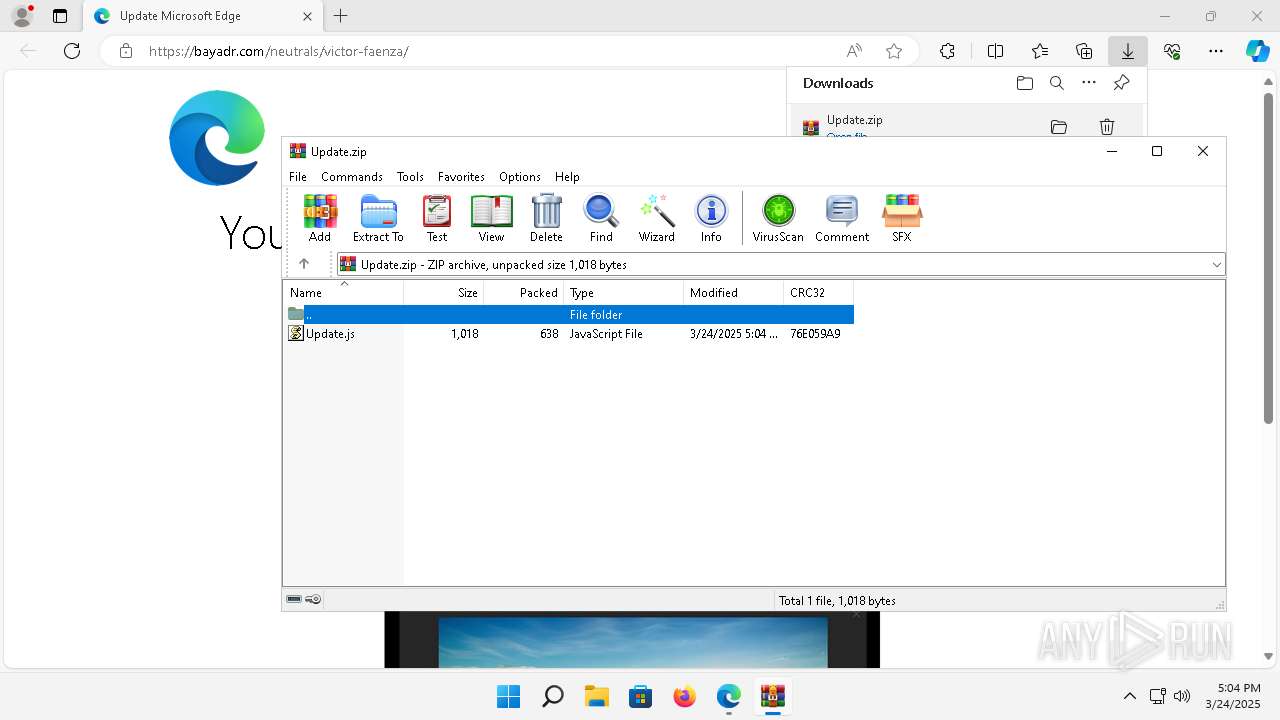Launch the Wizard tool
Image resolution: width=1280 pixels, height=720 pixels.
pyautogui.click(x=657, y=218)
